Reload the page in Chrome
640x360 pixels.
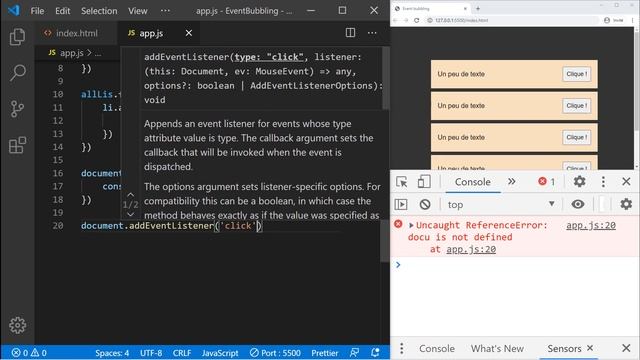click(x=416, y=20)
